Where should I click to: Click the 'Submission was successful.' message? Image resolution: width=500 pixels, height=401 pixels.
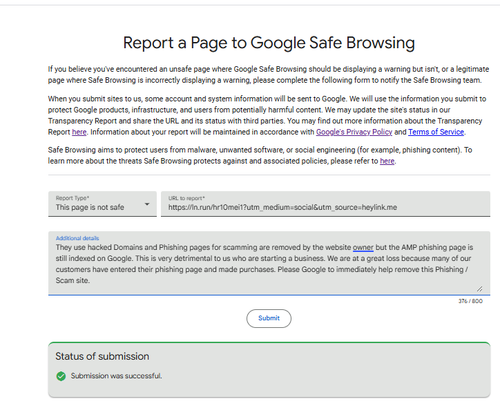point(116,376)
